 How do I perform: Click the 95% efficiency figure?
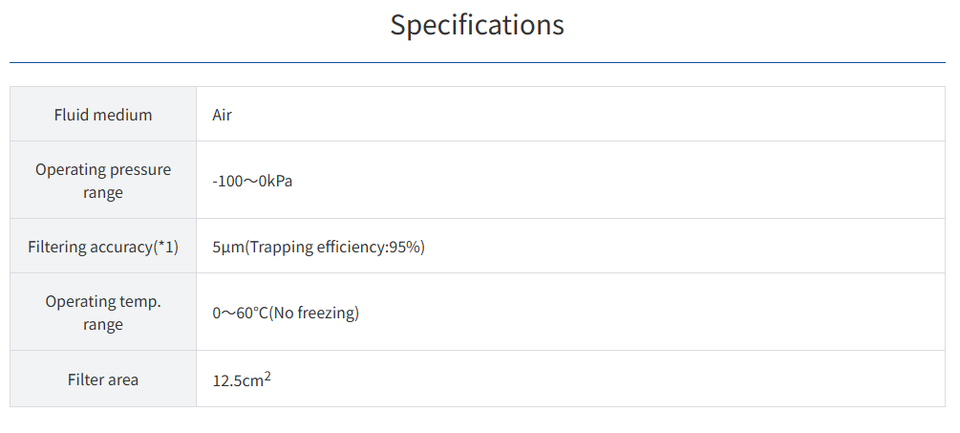click(405, 247)
